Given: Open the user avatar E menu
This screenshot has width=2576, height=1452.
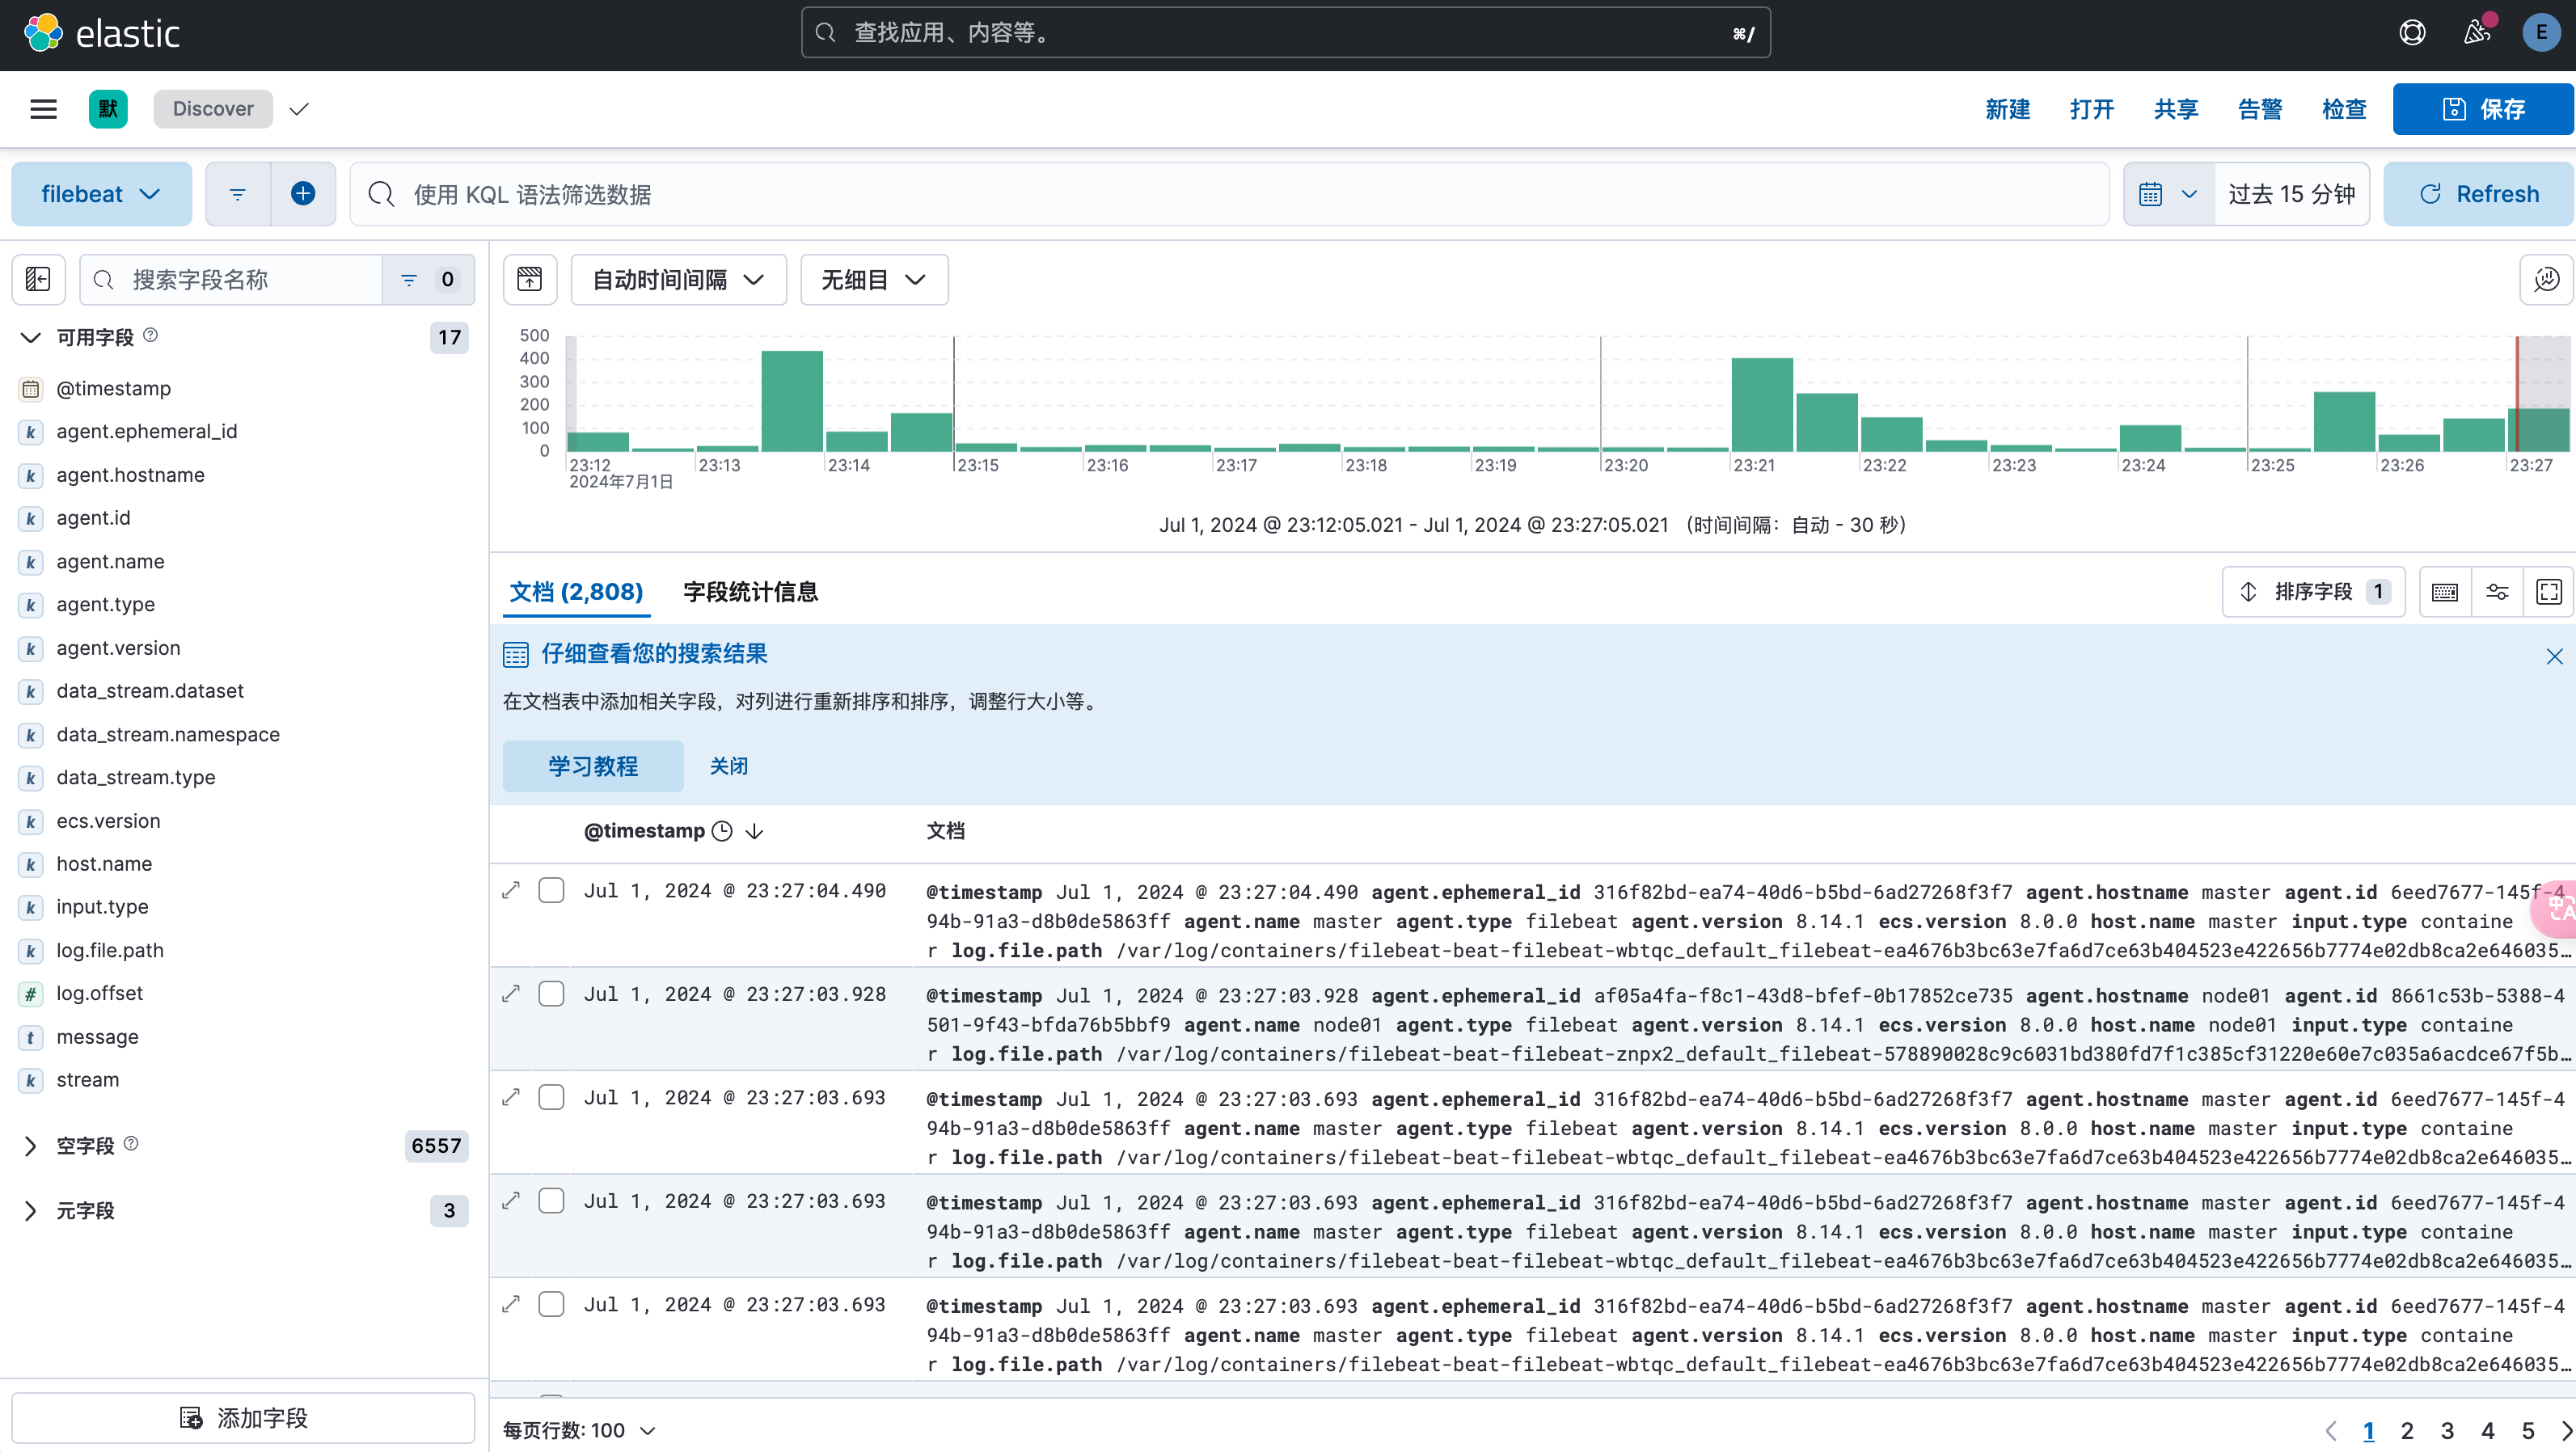Looking at the screenshot, I should (2541, 33).
